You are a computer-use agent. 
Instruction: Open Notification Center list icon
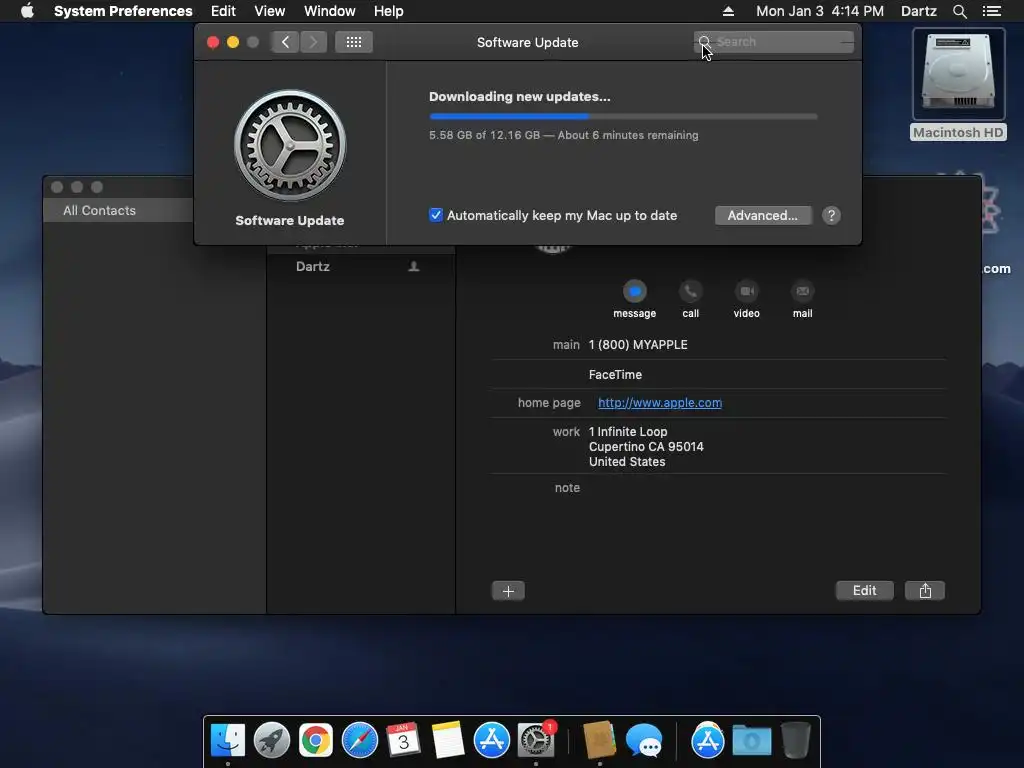tap(991, 11)
